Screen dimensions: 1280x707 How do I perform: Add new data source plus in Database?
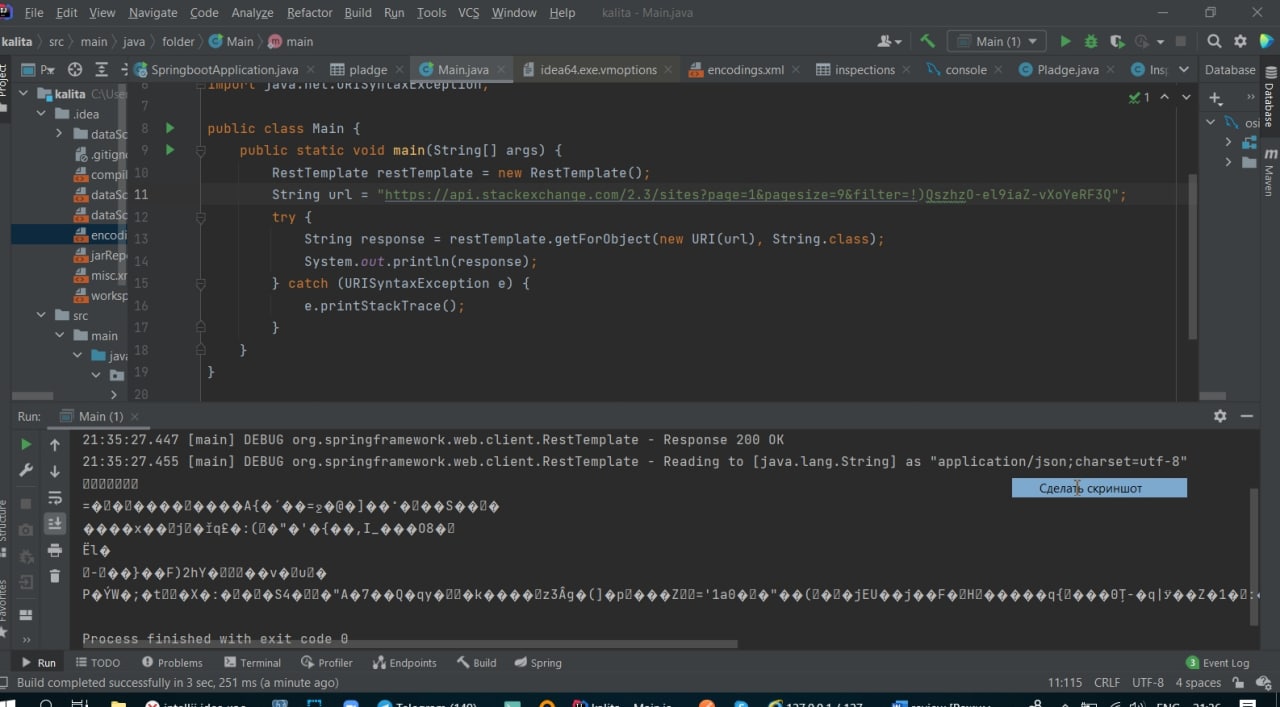coord(1215,98)
